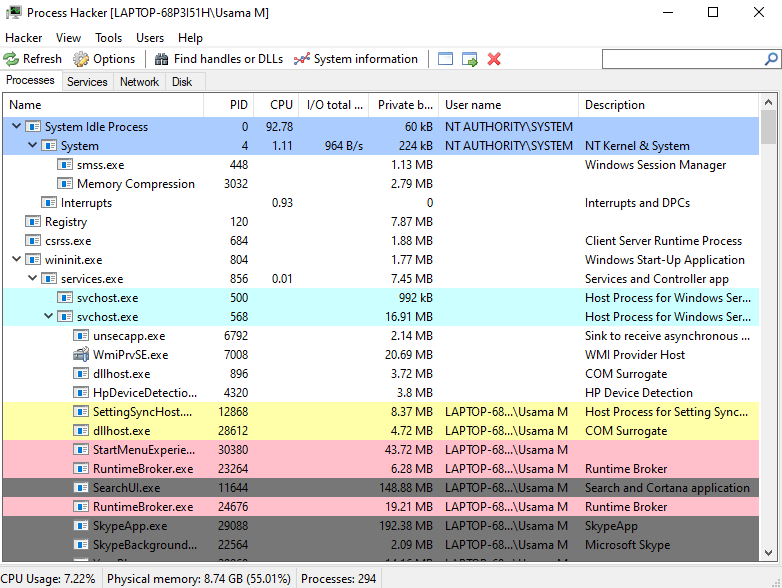Sort by the Name column header
The width and height of the screenshot is (782, 588).
click(103, 105)
